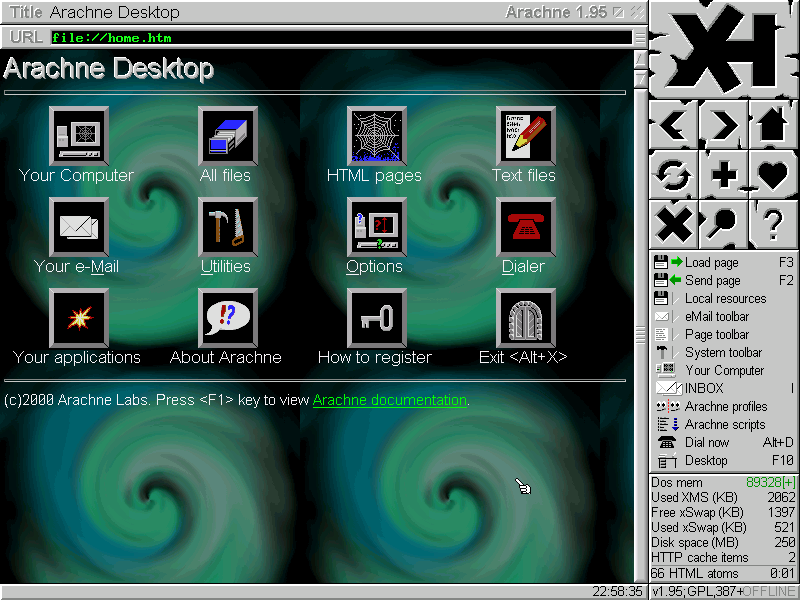Open the Text files pencil icon
Viewport: 800px width, 600px height.
pos(526,136)
